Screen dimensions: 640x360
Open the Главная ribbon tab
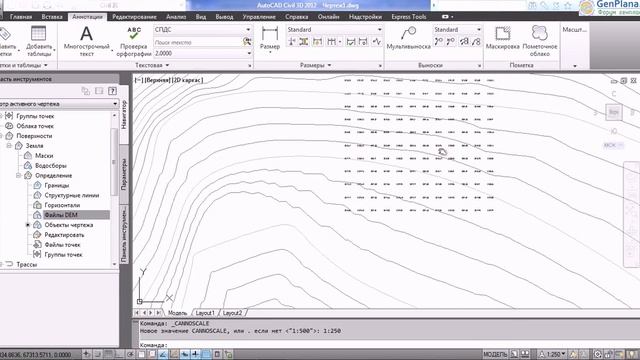coord(21,17)
